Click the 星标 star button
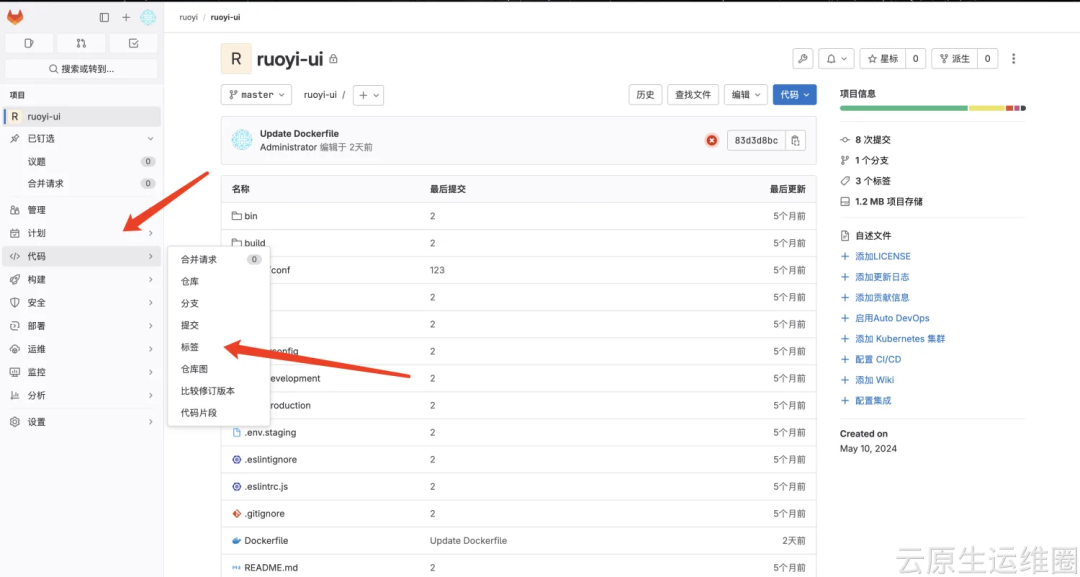Screen dimensions: 1080x577 click(883, 59)
